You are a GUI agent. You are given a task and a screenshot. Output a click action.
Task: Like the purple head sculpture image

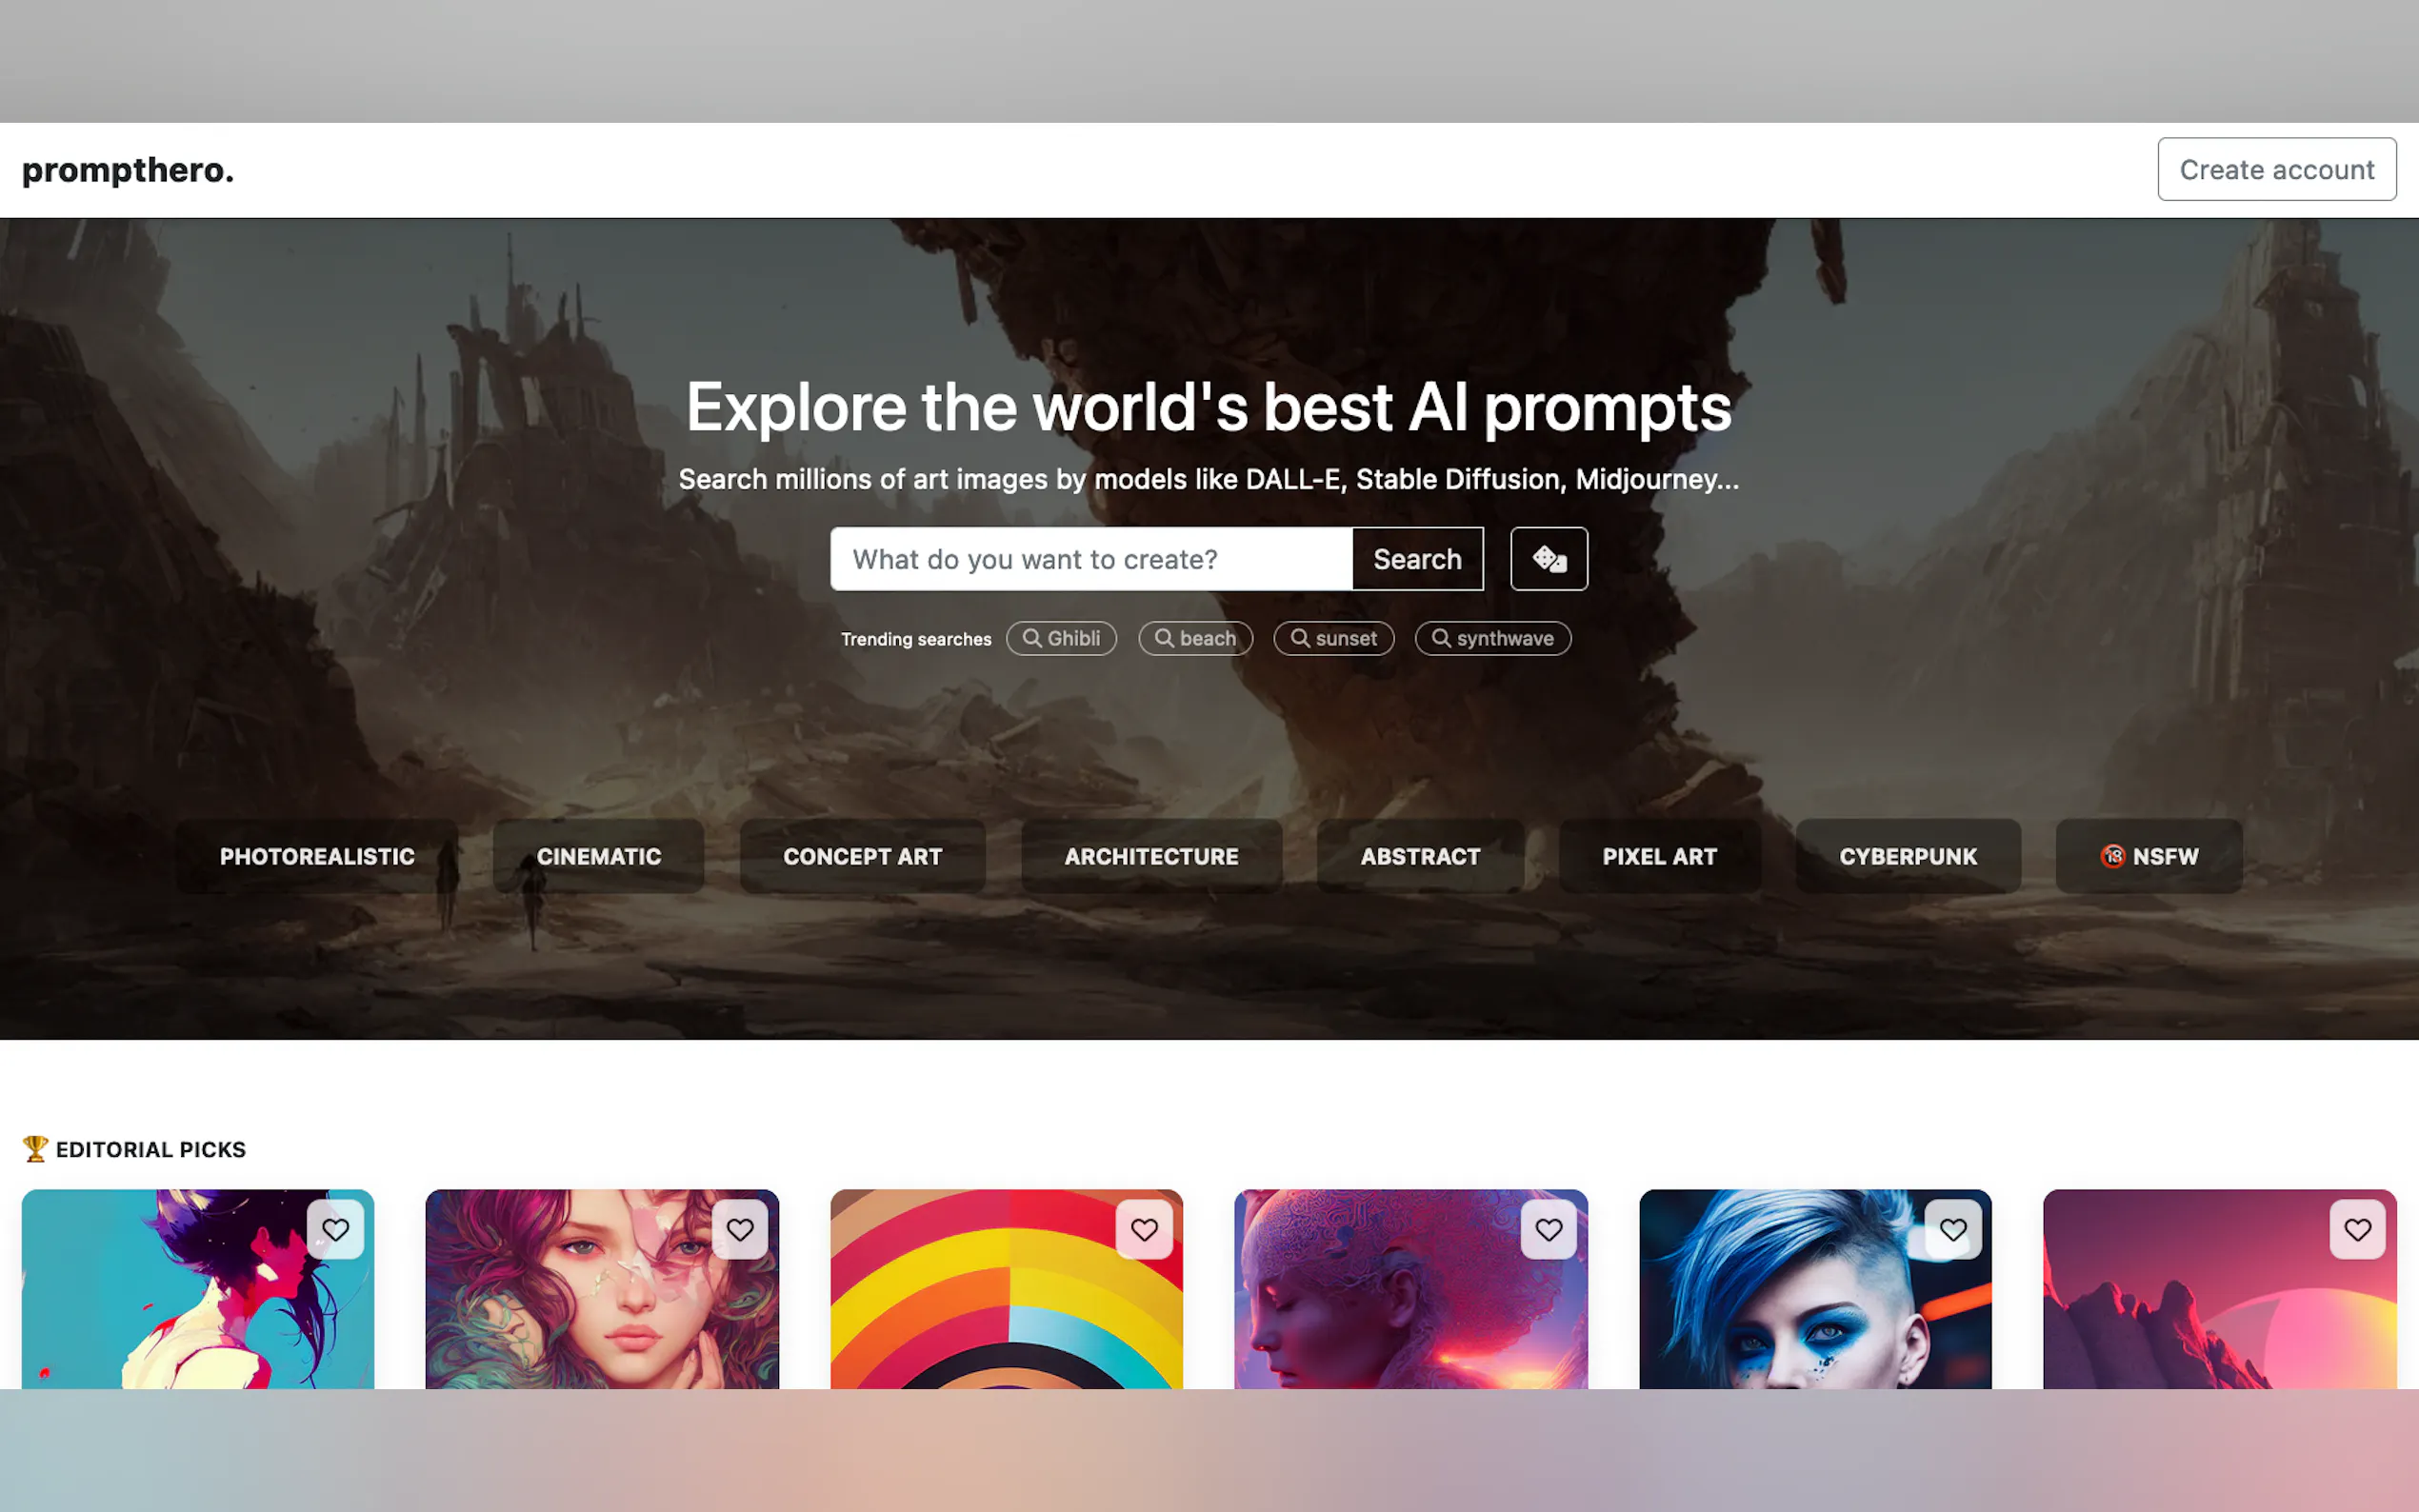(1548, 1229)
